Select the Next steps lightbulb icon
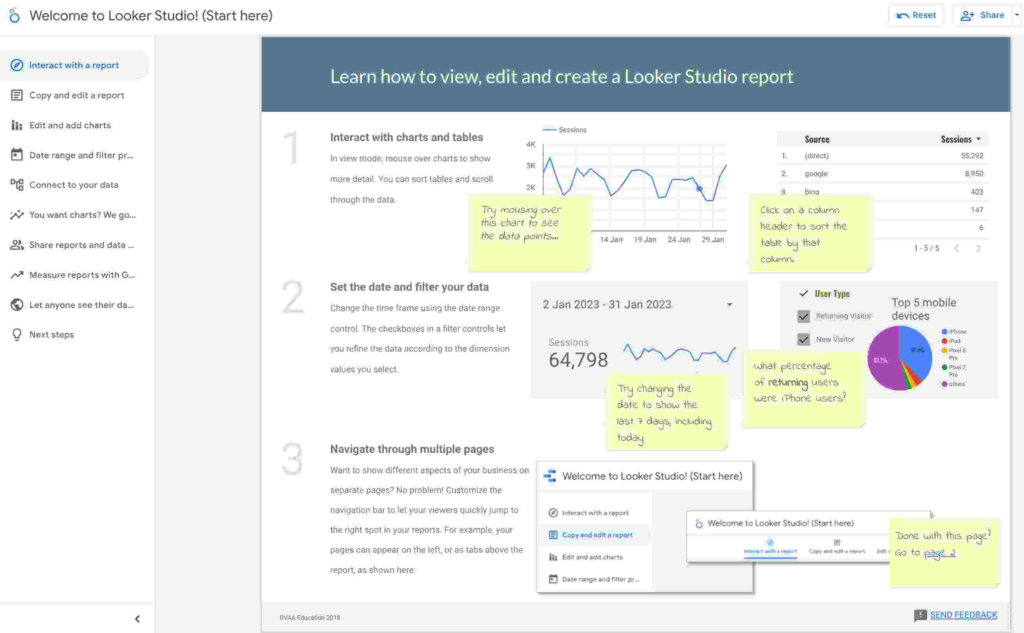 16,332
